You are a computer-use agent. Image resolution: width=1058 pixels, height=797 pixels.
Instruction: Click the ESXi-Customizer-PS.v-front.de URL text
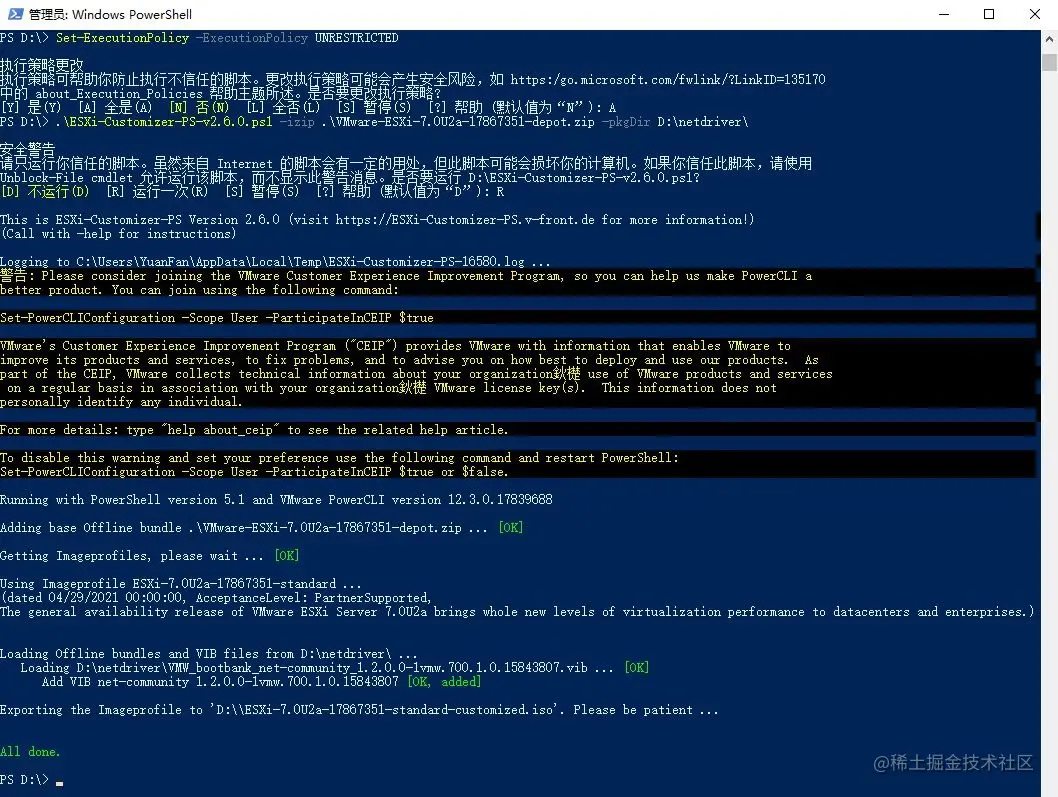click(465, 219)
